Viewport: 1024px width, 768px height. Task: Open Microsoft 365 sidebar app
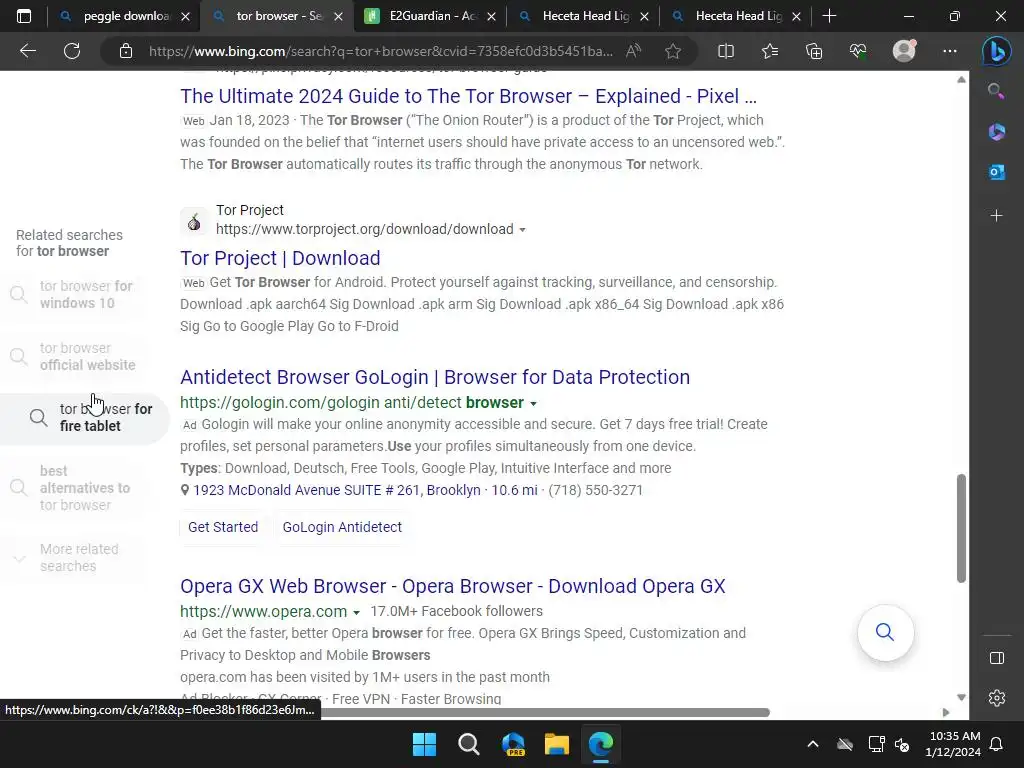(997, 132)
